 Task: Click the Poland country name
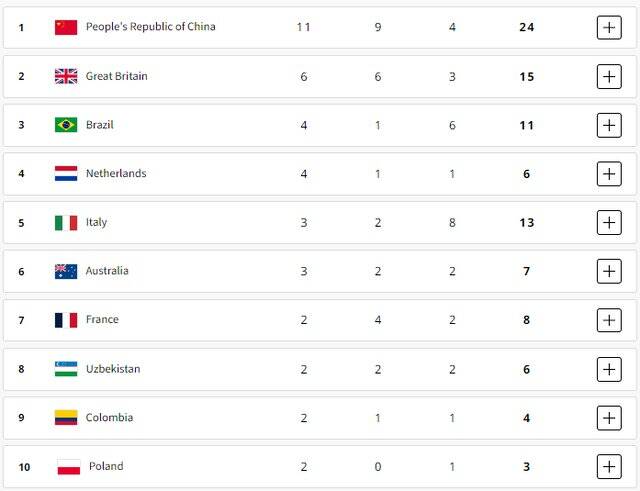(x=106, y=466)
